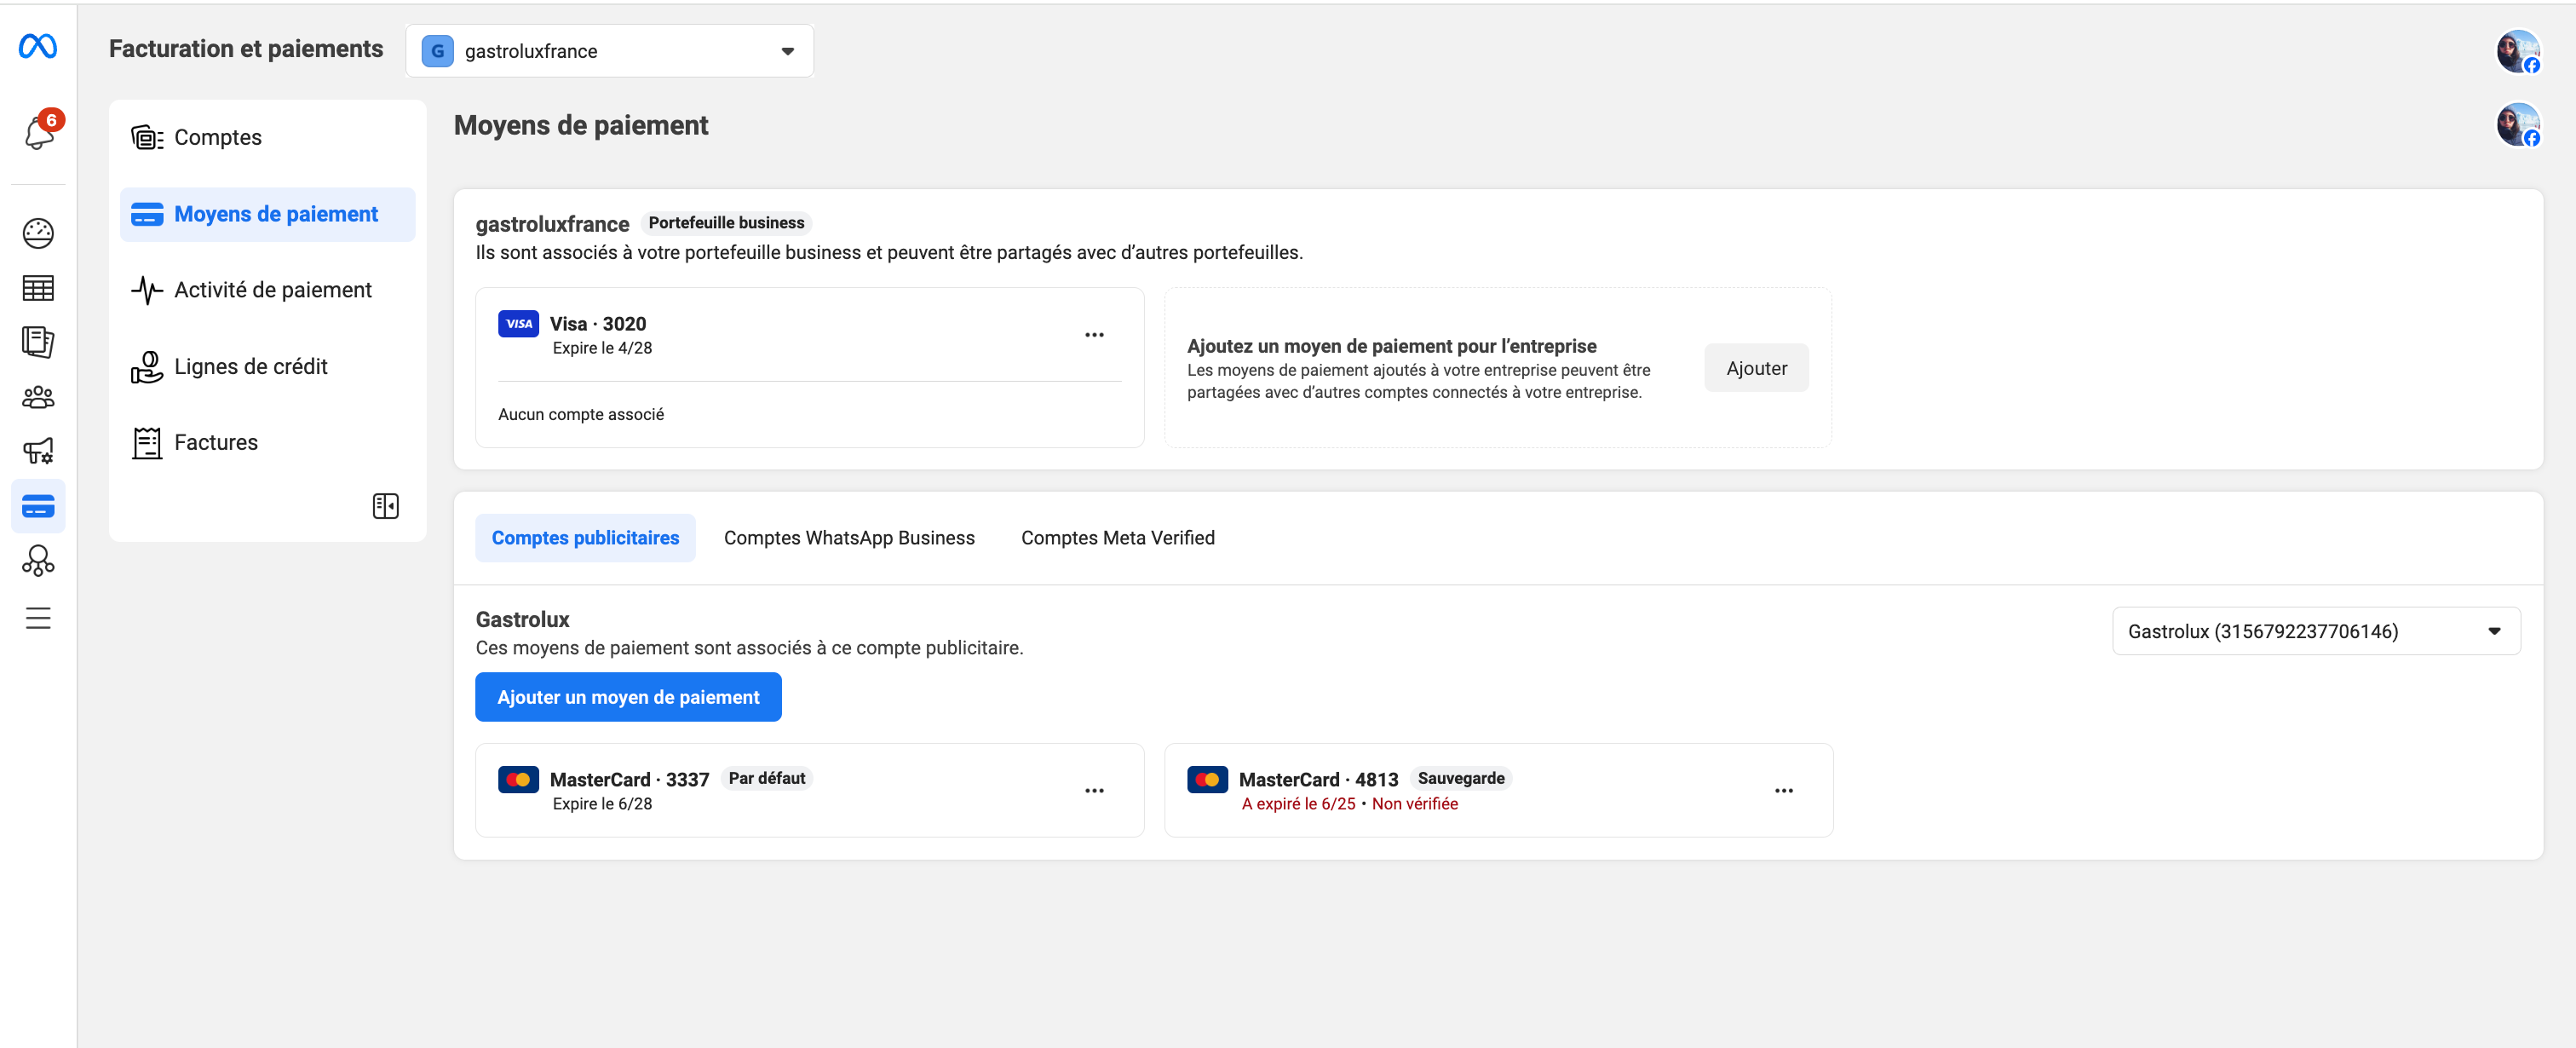
Task: Click 'A expiré le 6/25' warning text
Action: (1298, 804)
